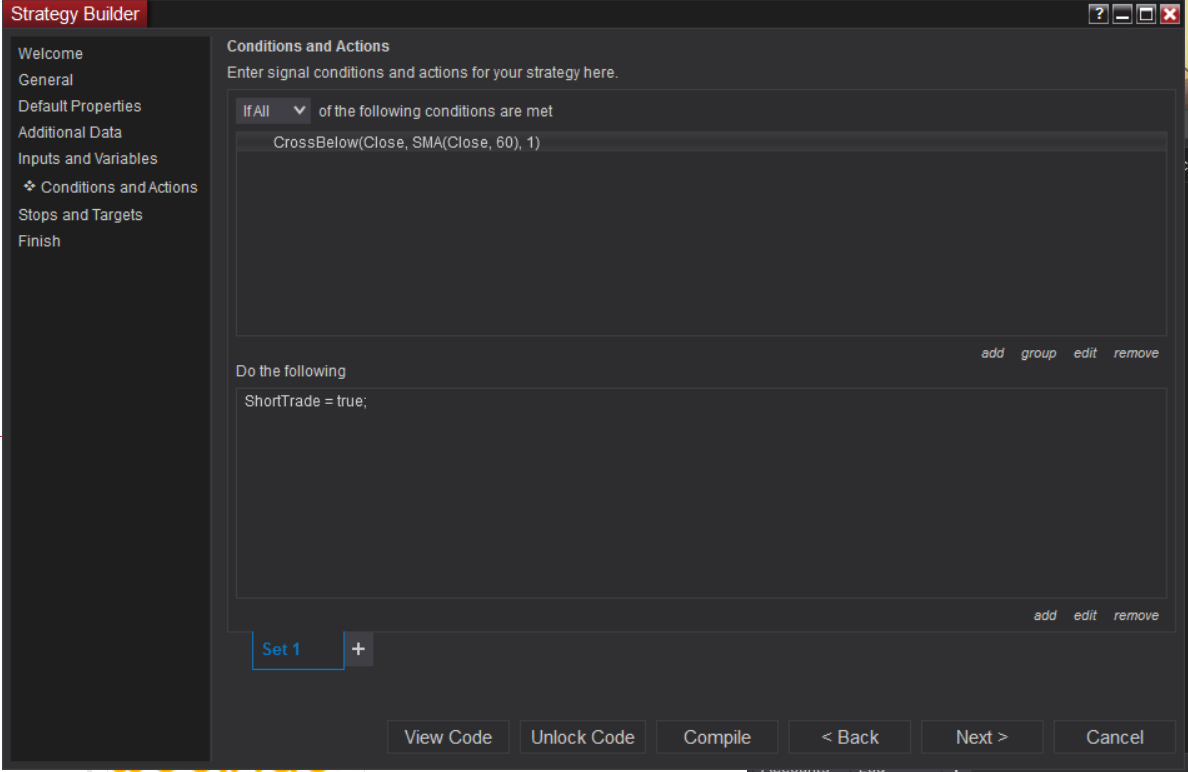Go to Stops and Targets
This screenshot has height=772, width=1188.
click(80, 215)
